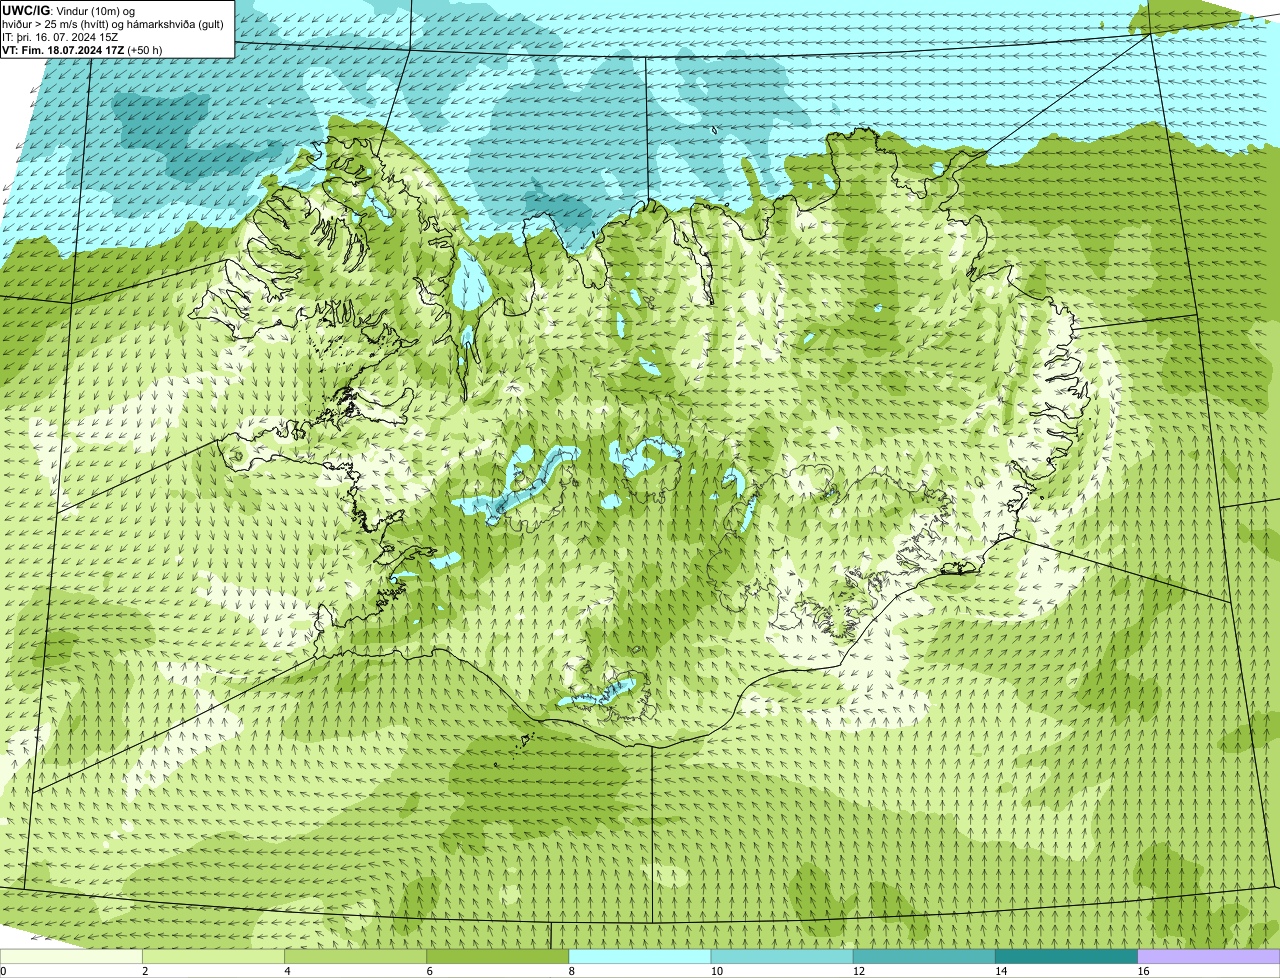Click the valid time 'VT: Fim. 18.07.2024 17Z (+50 h)'

[82, 50]
